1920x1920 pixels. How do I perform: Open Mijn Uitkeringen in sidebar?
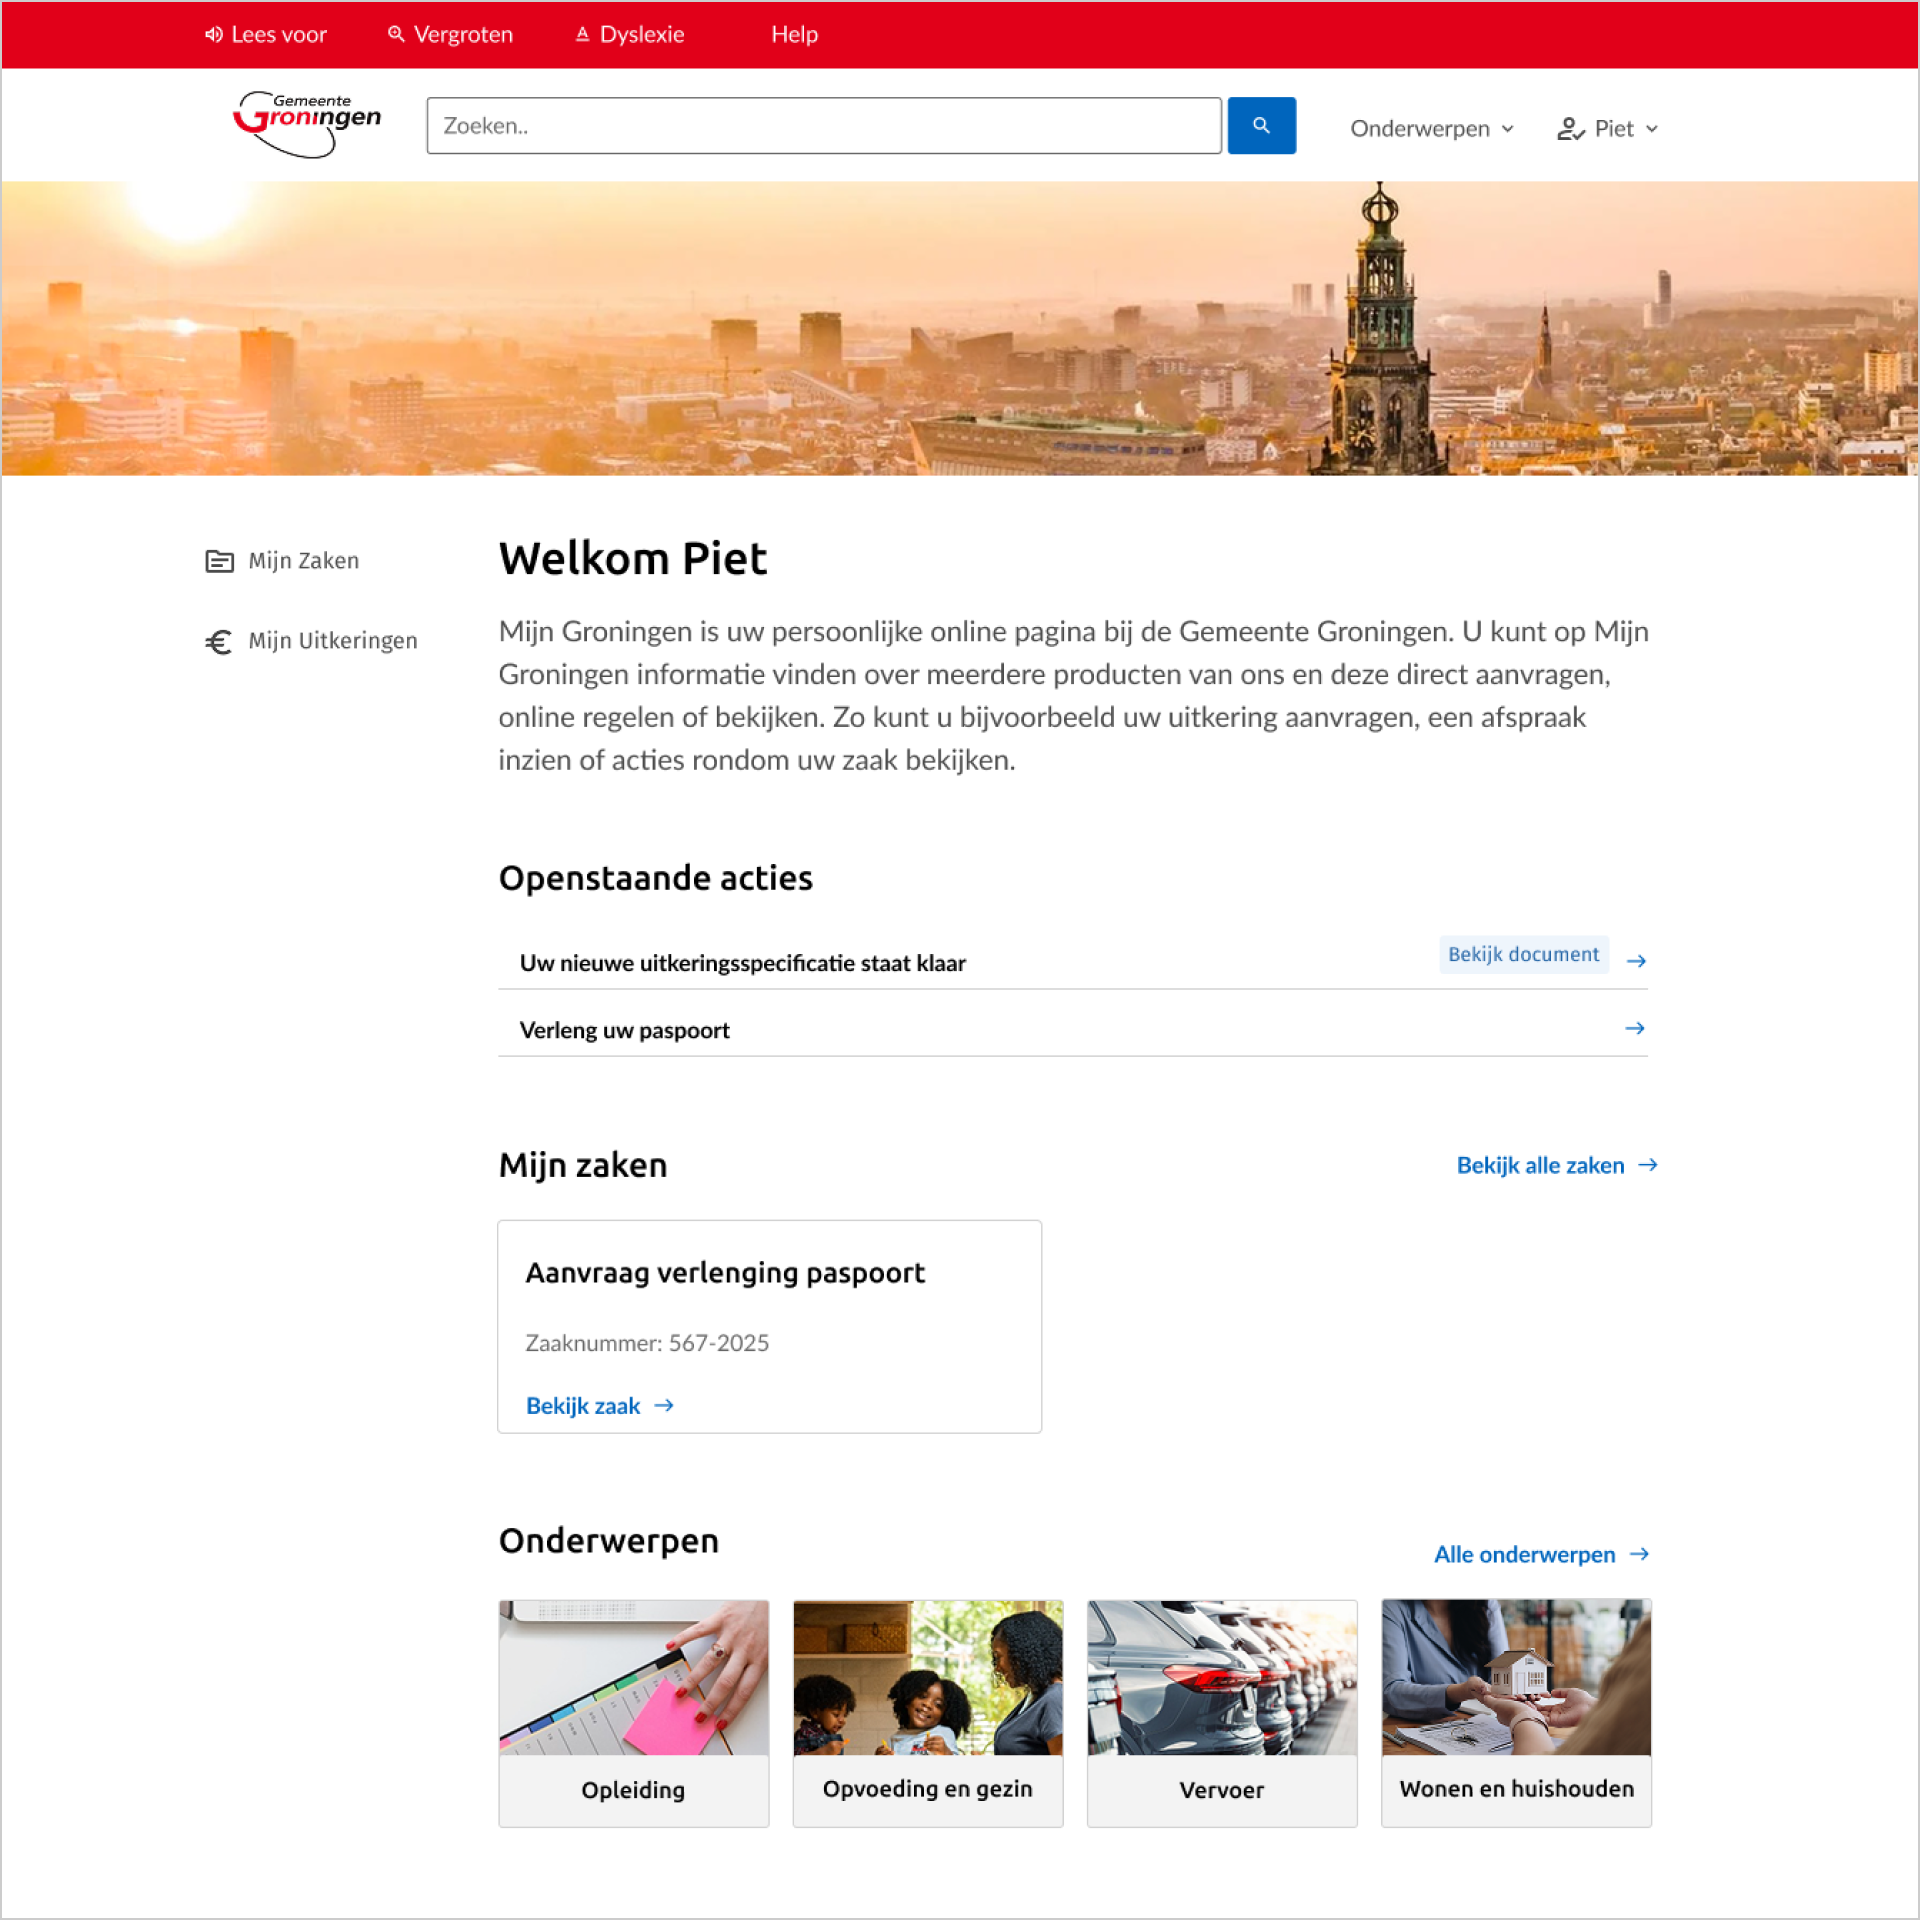tap(332, 641)
